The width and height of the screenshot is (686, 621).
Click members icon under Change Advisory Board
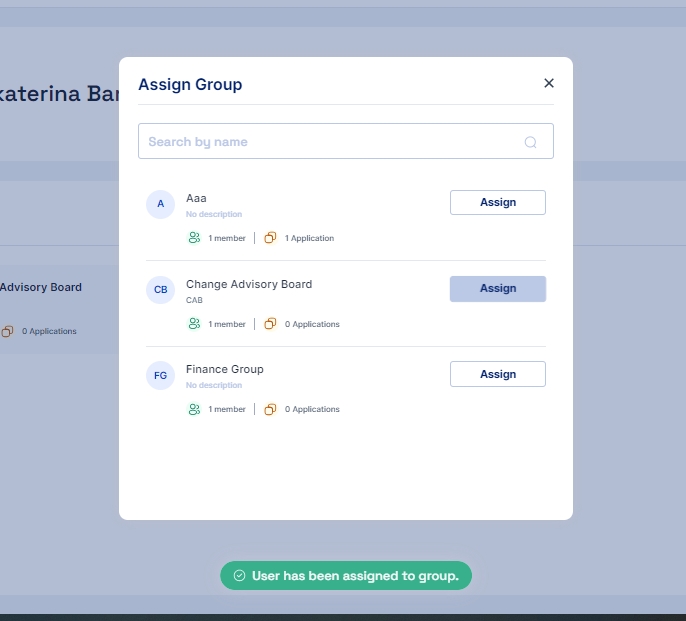click(x=194, y=324)
